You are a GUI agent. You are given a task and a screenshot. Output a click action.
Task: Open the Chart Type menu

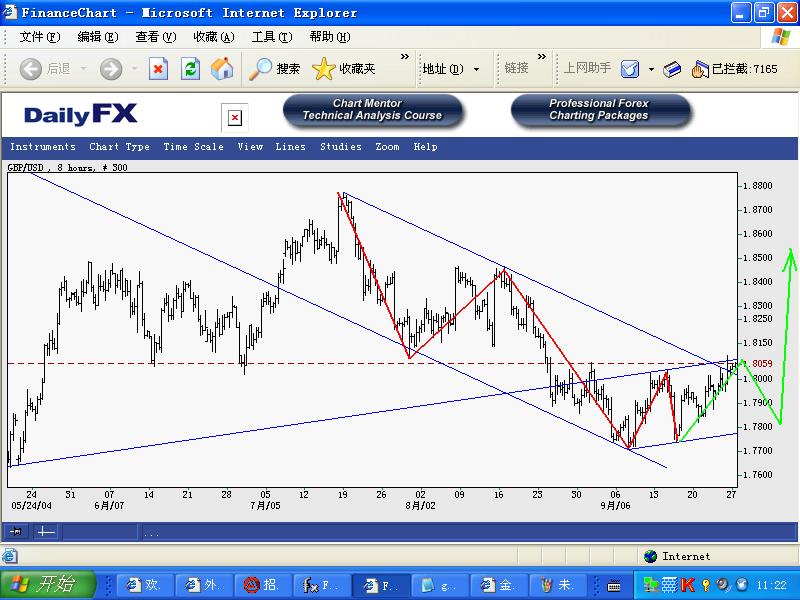[x=119, y=147]
